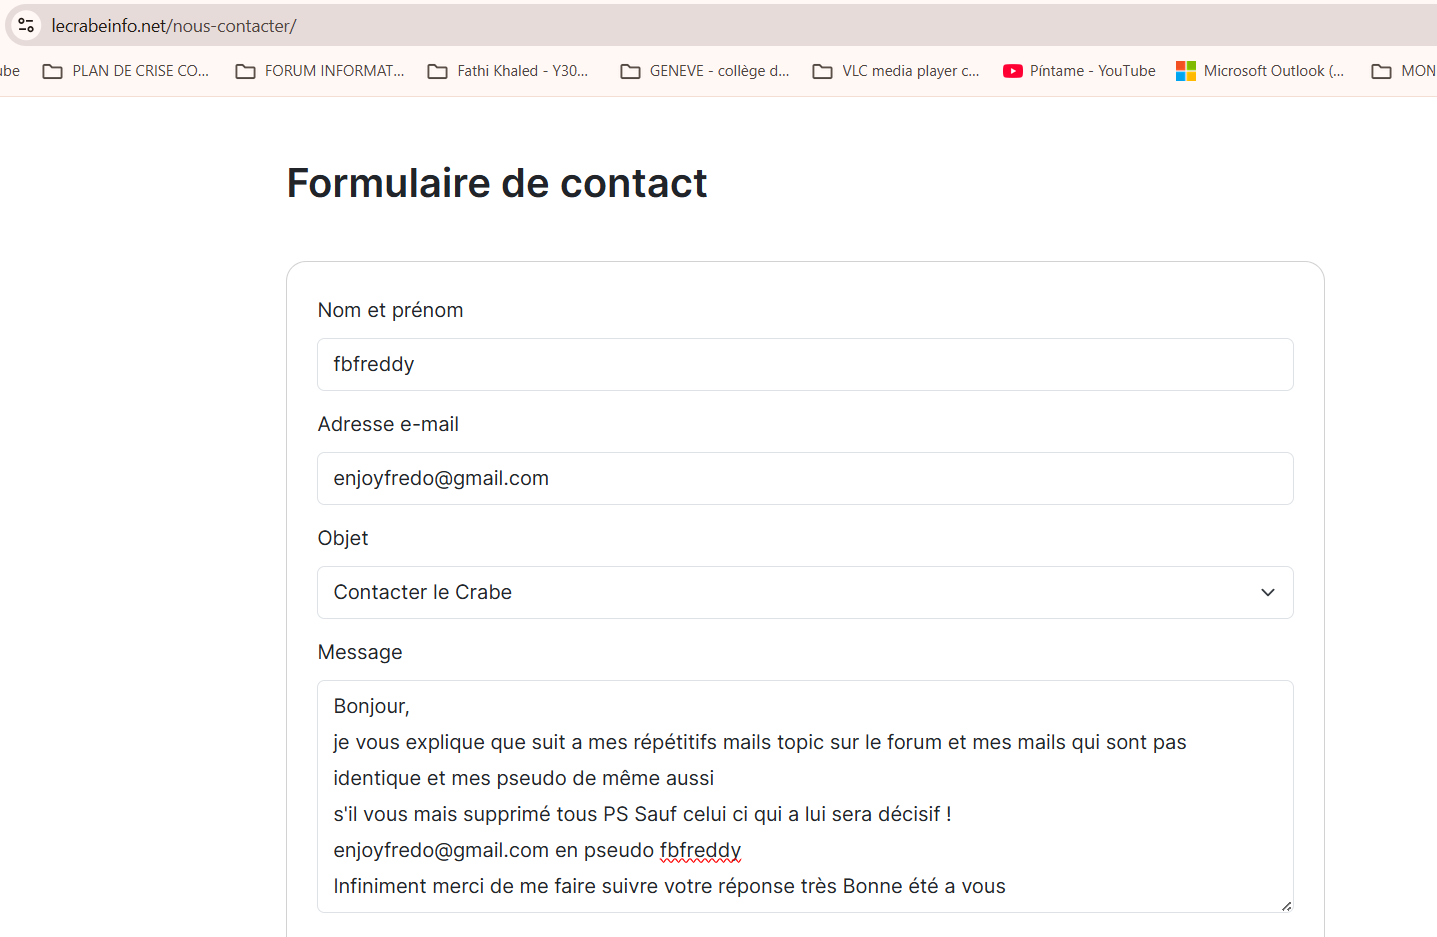The image size is (1437, 937).
Task: Click the site information icon in address bar
Action: pos(26,25)
